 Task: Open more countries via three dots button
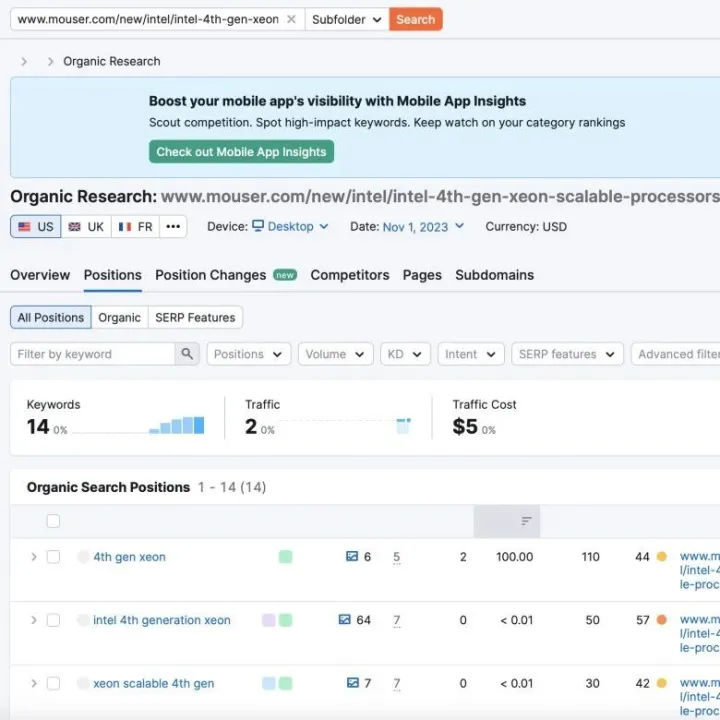(x=173, y=226)
